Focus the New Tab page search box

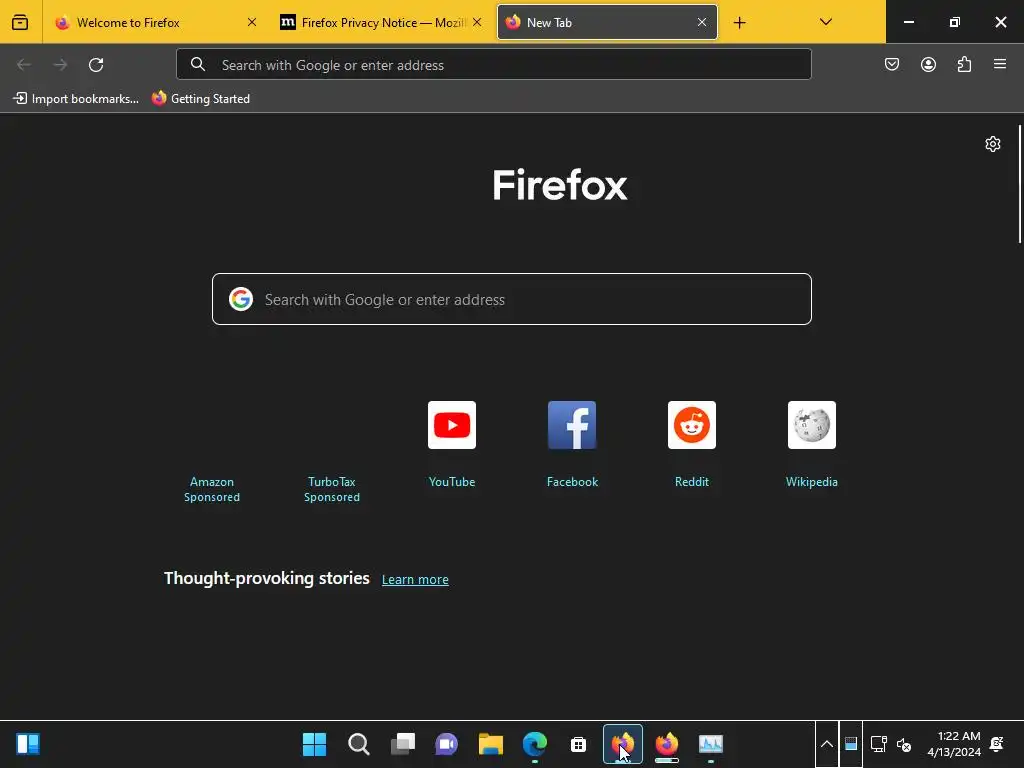coord(511,299)
